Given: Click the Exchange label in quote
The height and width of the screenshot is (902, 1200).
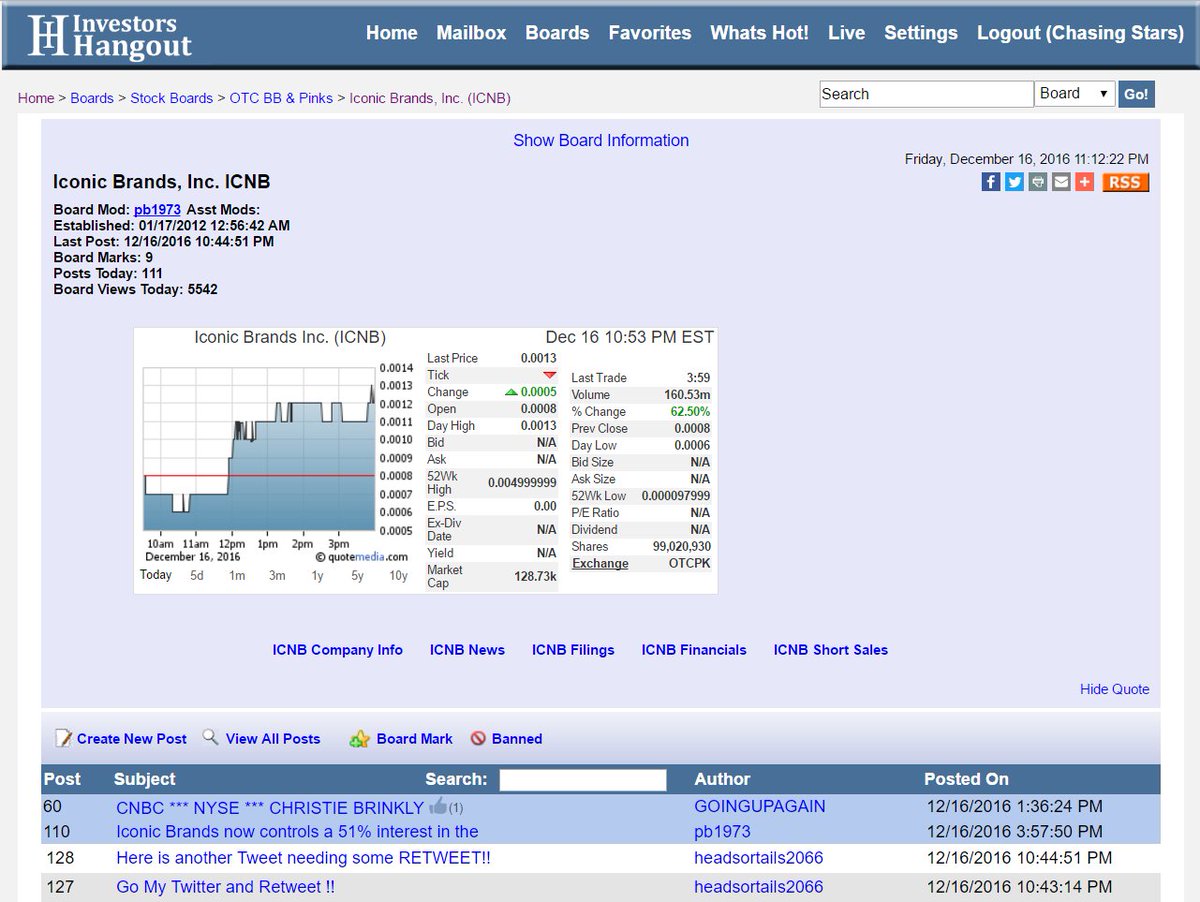Looking at the screenshot, I should 600,563.
